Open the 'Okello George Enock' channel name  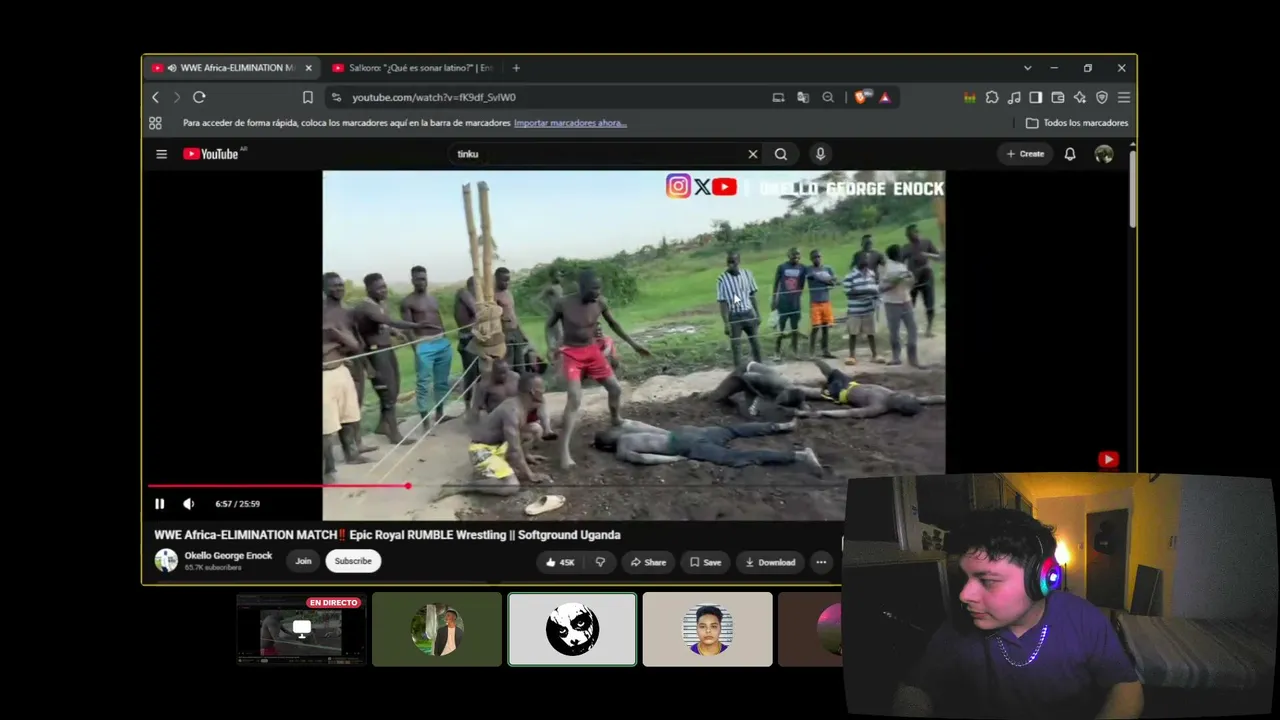tap(228, 556)
